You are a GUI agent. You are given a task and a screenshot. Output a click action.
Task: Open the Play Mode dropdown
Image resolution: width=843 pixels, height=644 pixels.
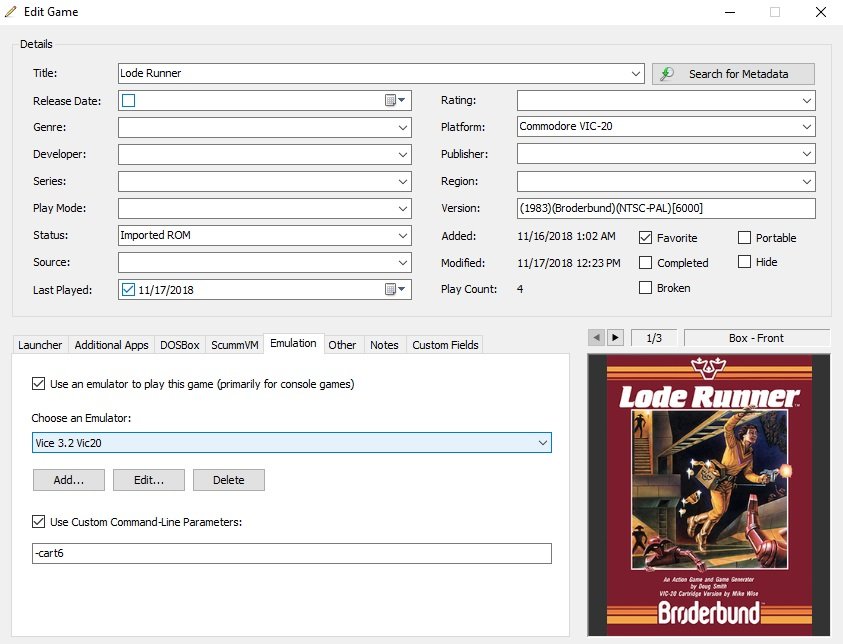(x=403, y=209)
